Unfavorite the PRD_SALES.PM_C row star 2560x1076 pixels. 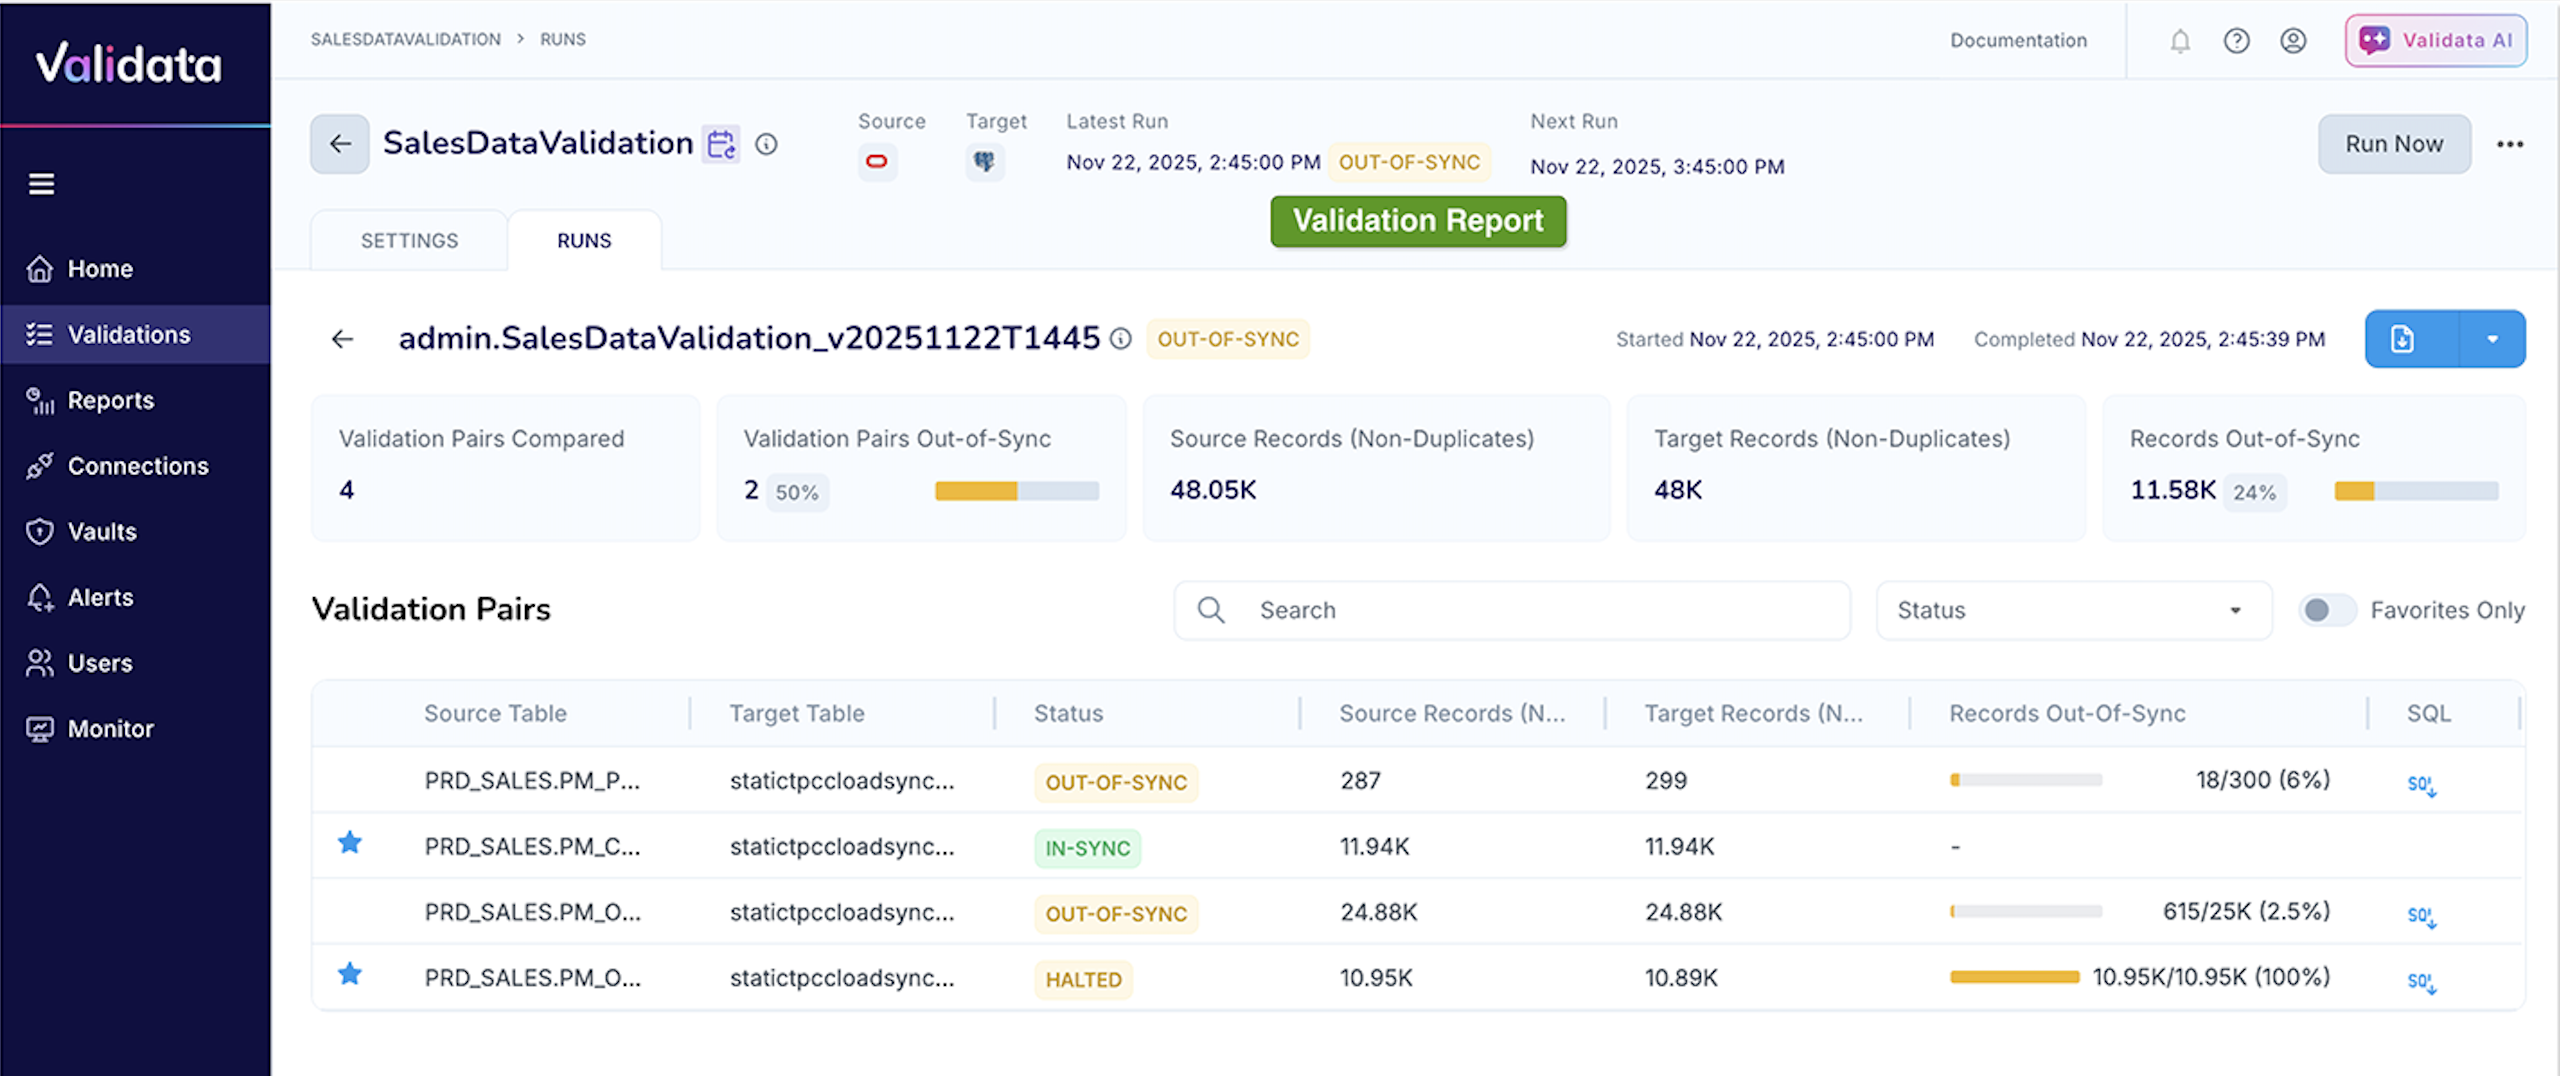tap(349, 843)
